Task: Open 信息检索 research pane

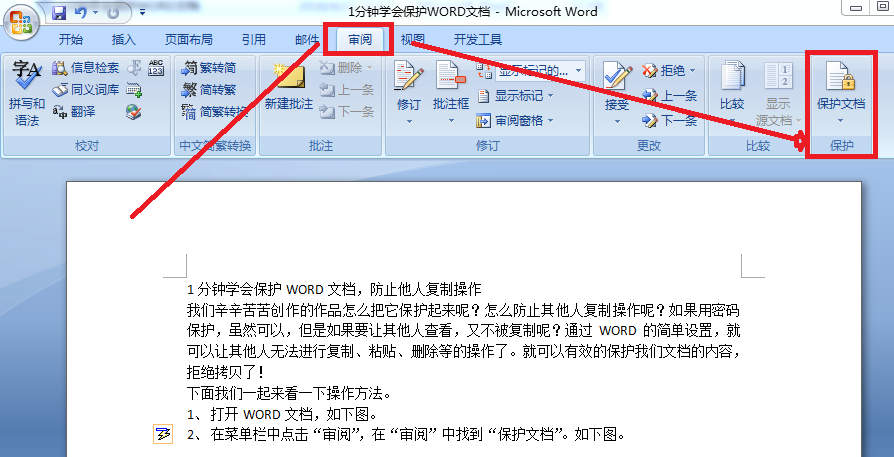Action: (86, 68)
